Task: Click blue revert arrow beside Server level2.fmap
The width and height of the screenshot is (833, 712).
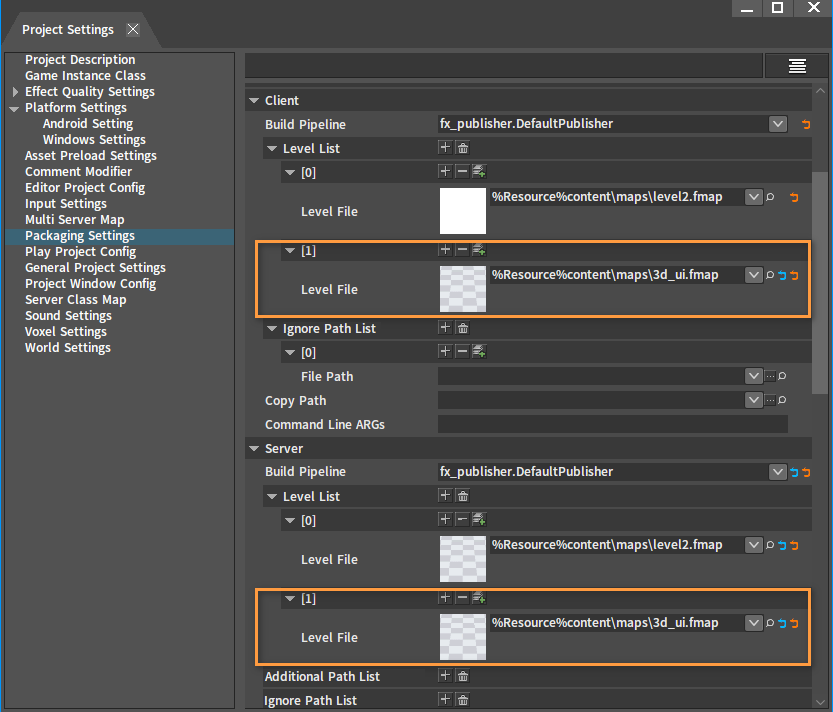Action: [x=782, y=545]
